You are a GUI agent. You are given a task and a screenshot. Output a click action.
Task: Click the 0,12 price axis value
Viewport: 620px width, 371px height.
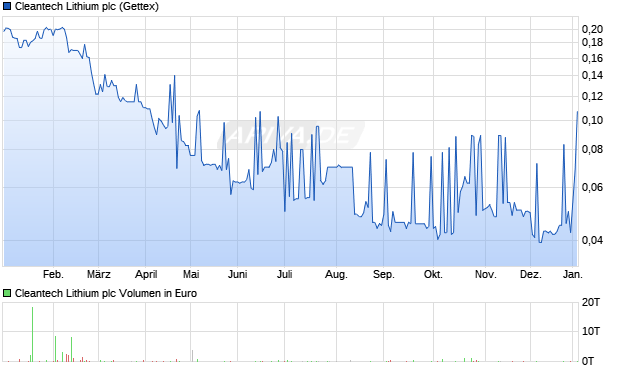(x=592, y=96)
